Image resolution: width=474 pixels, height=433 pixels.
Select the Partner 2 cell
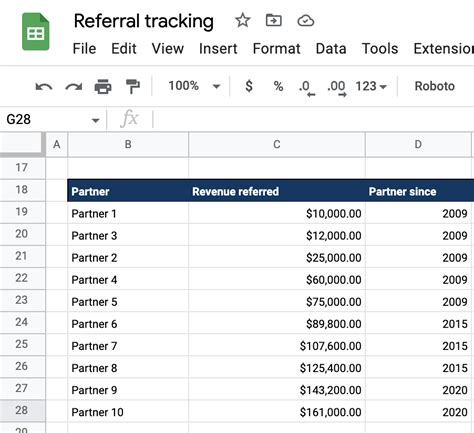pyautogui.click(x=128, y=257)
